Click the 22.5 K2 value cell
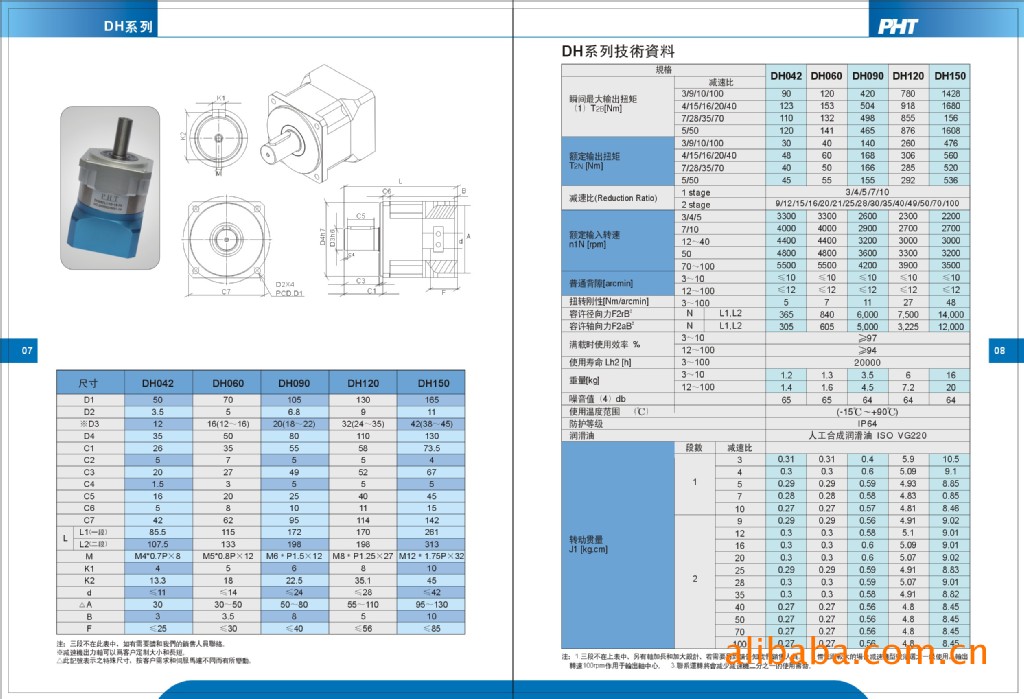This screenshot has width=1024, height=699. 295,581
